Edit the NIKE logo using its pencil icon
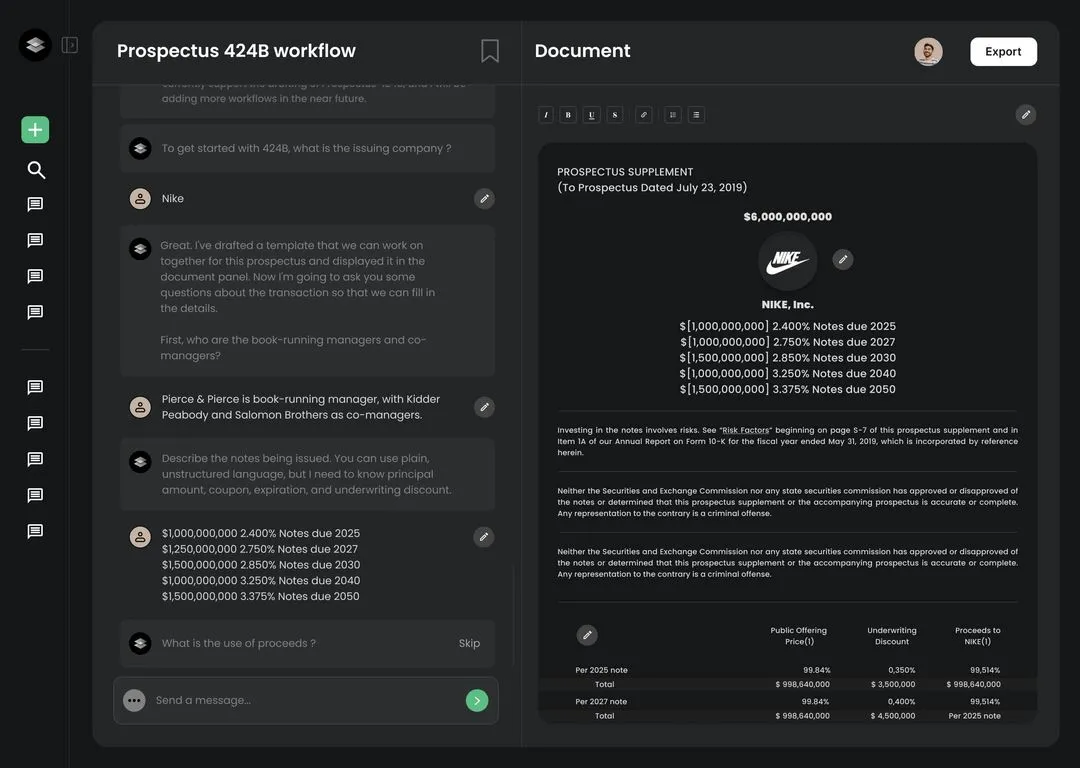 (843, 259)
